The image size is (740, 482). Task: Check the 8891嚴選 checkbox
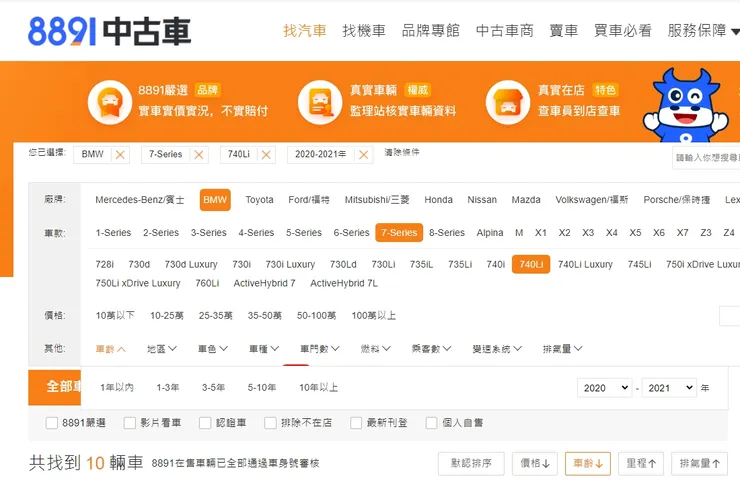point(51,423)
